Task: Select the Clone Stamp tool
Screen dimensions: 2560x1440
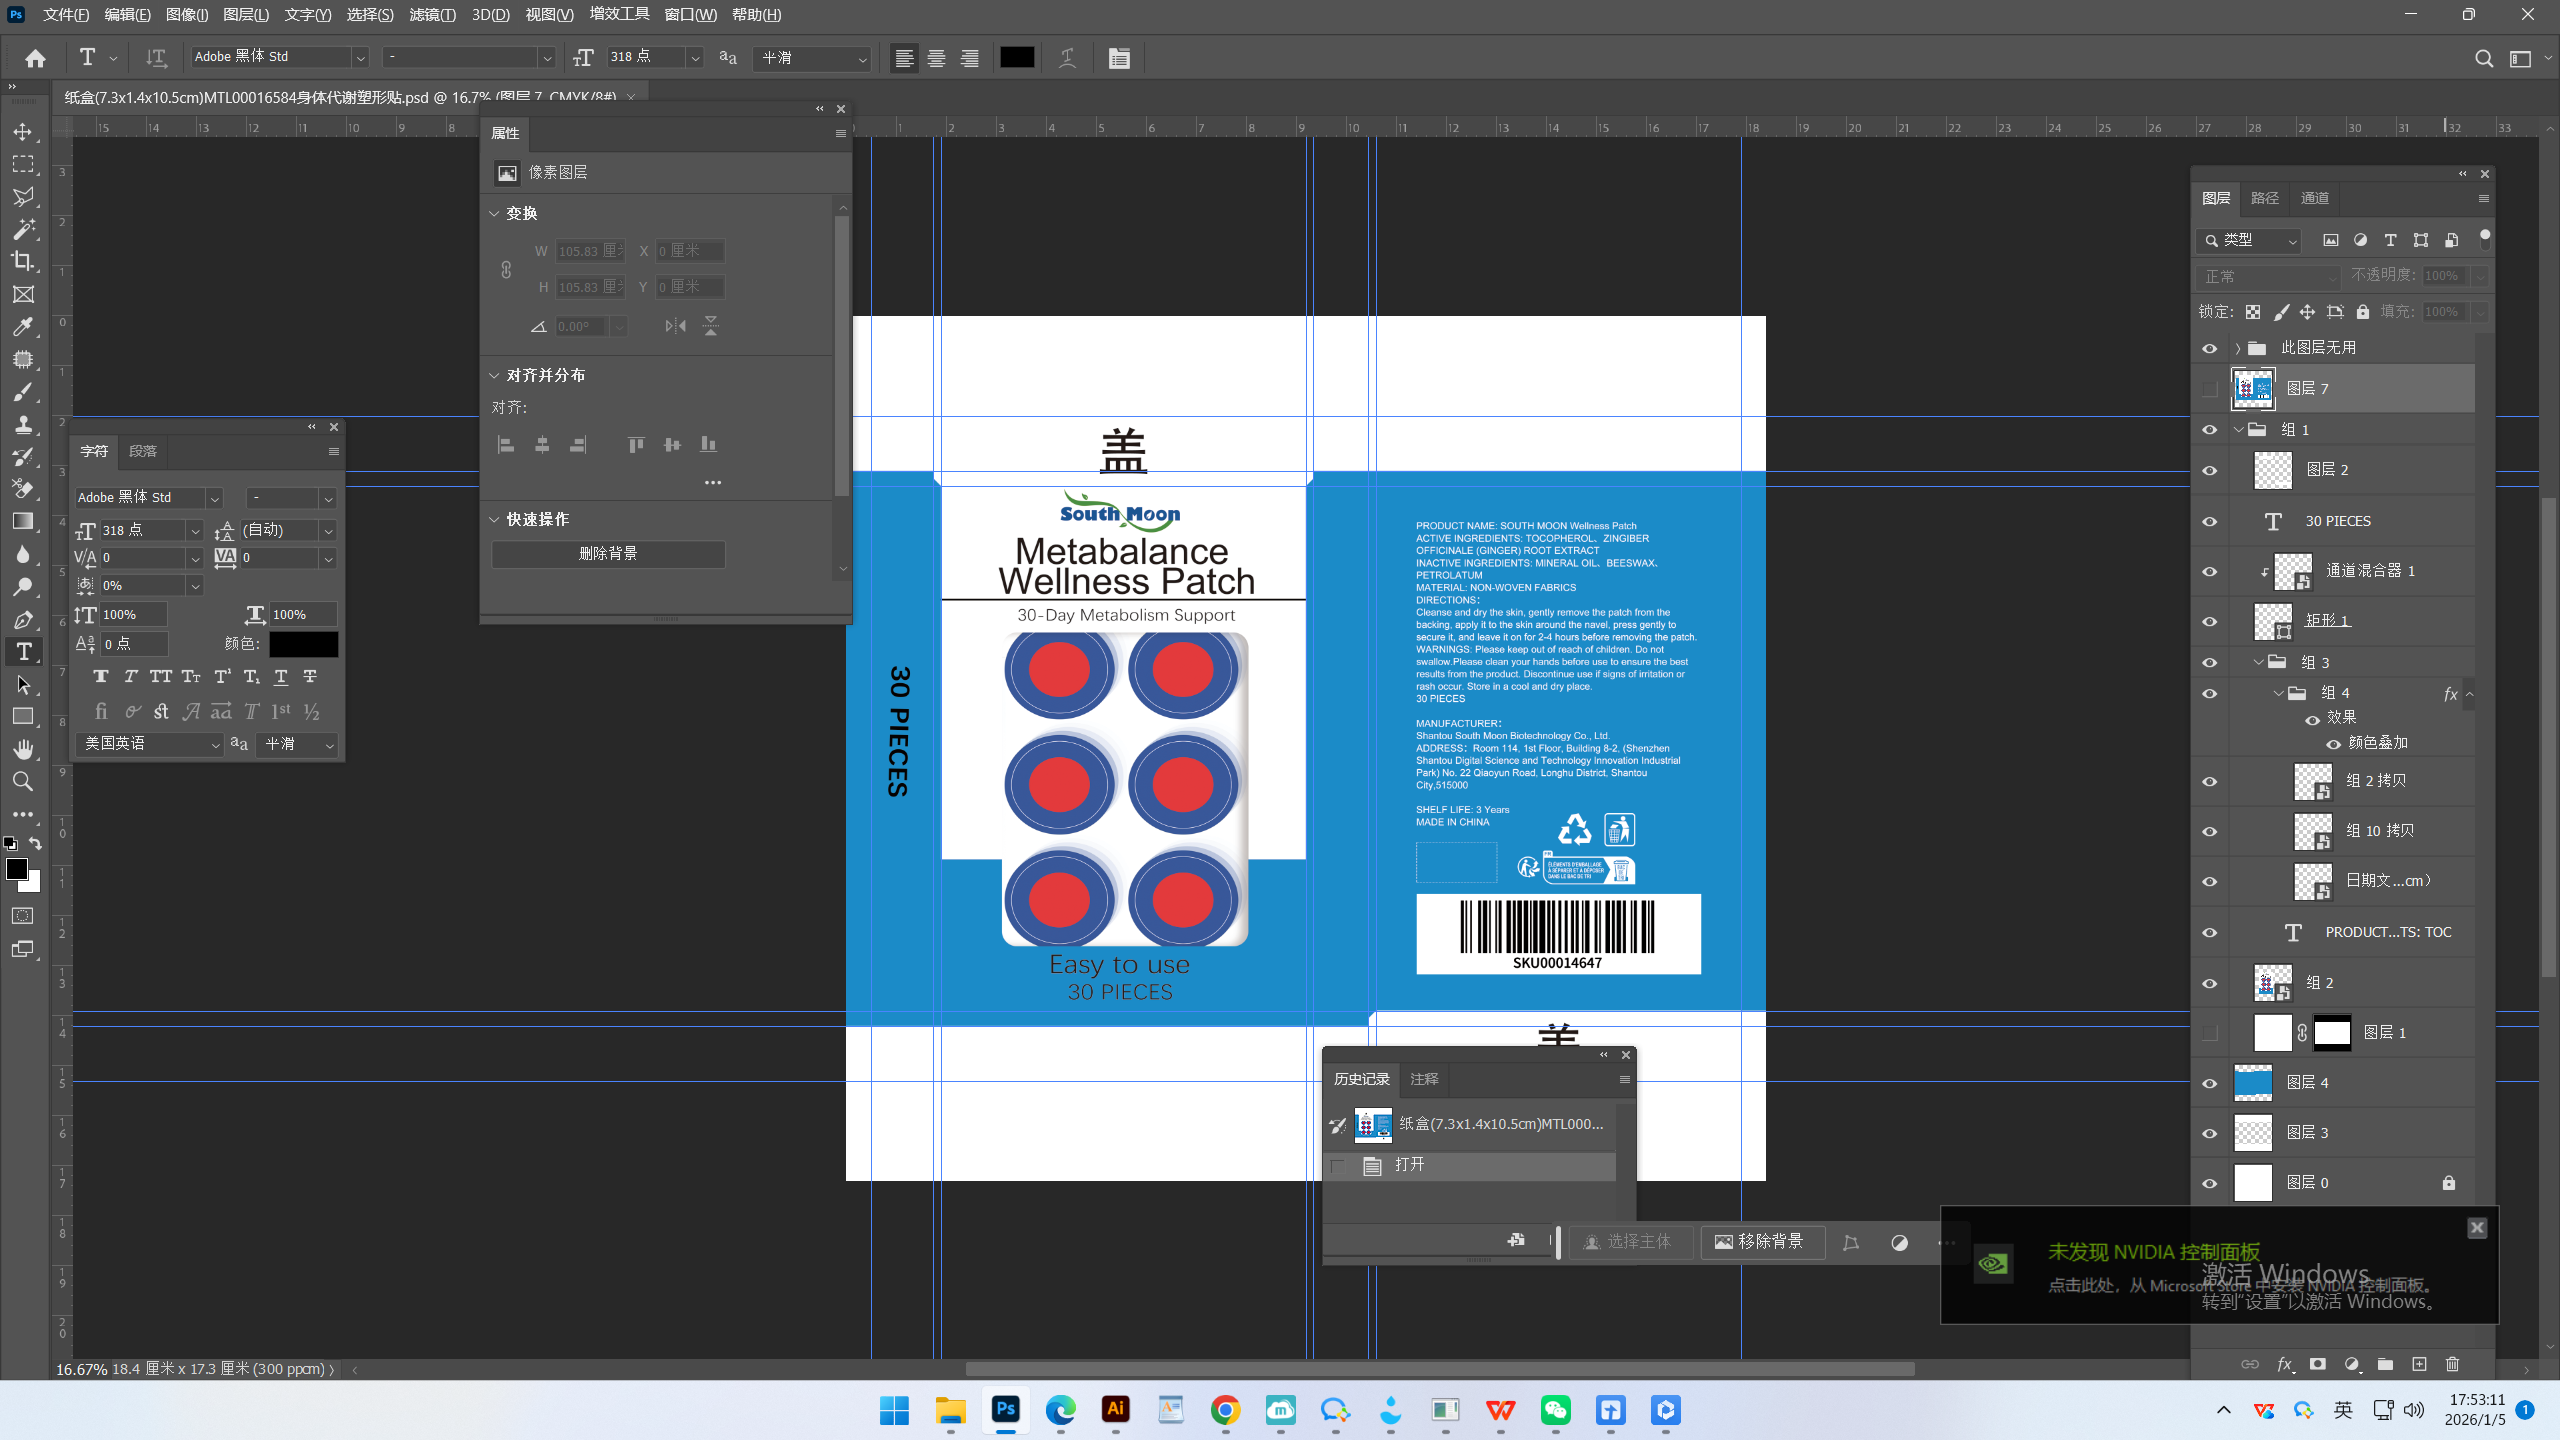Action: pos(23,424)
